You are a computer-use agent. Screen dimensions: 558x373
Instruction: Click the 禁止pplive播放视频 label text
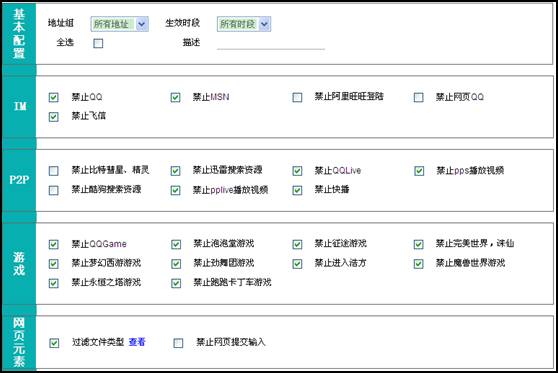(x=230, y=190)
